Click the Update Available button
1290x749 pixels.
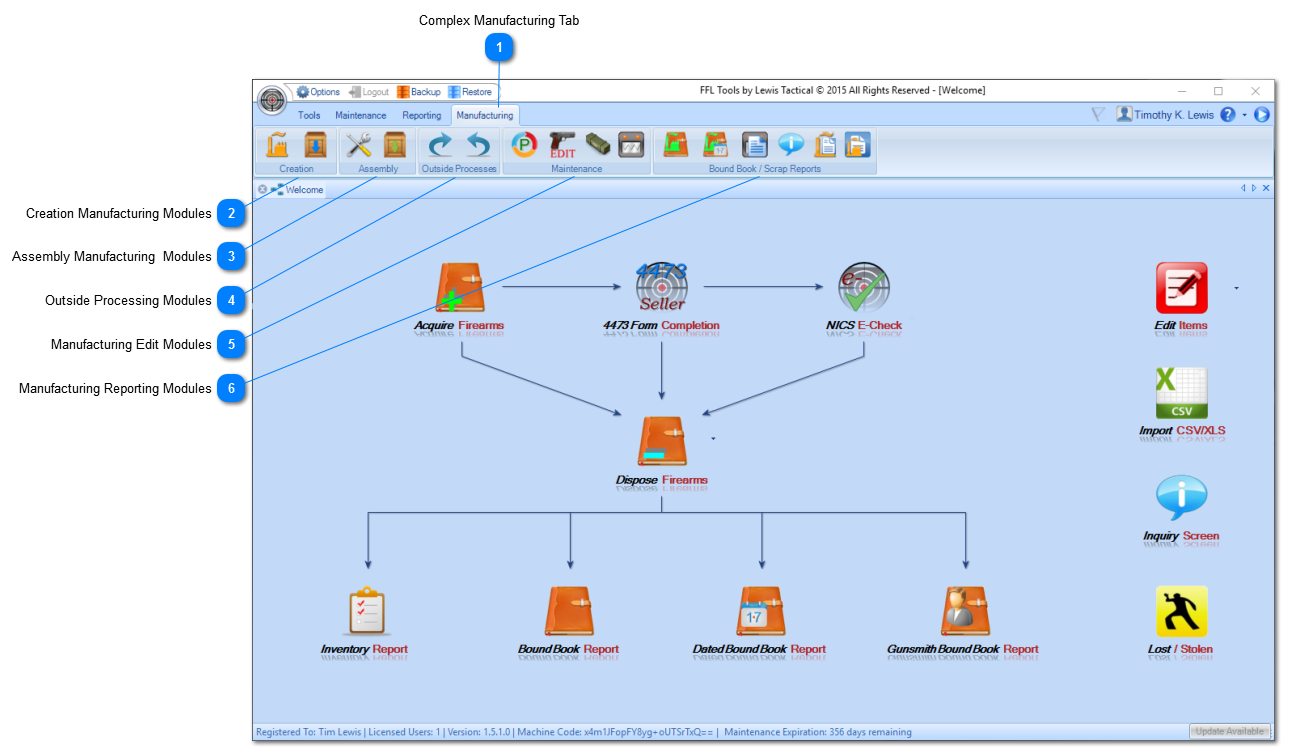tap(1230, 731)
